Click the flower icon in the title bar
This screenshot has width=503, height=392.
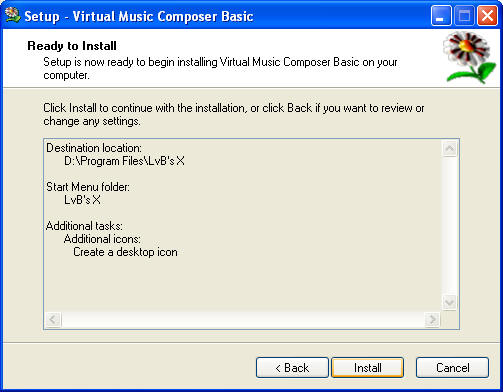[x=13, y=15]
